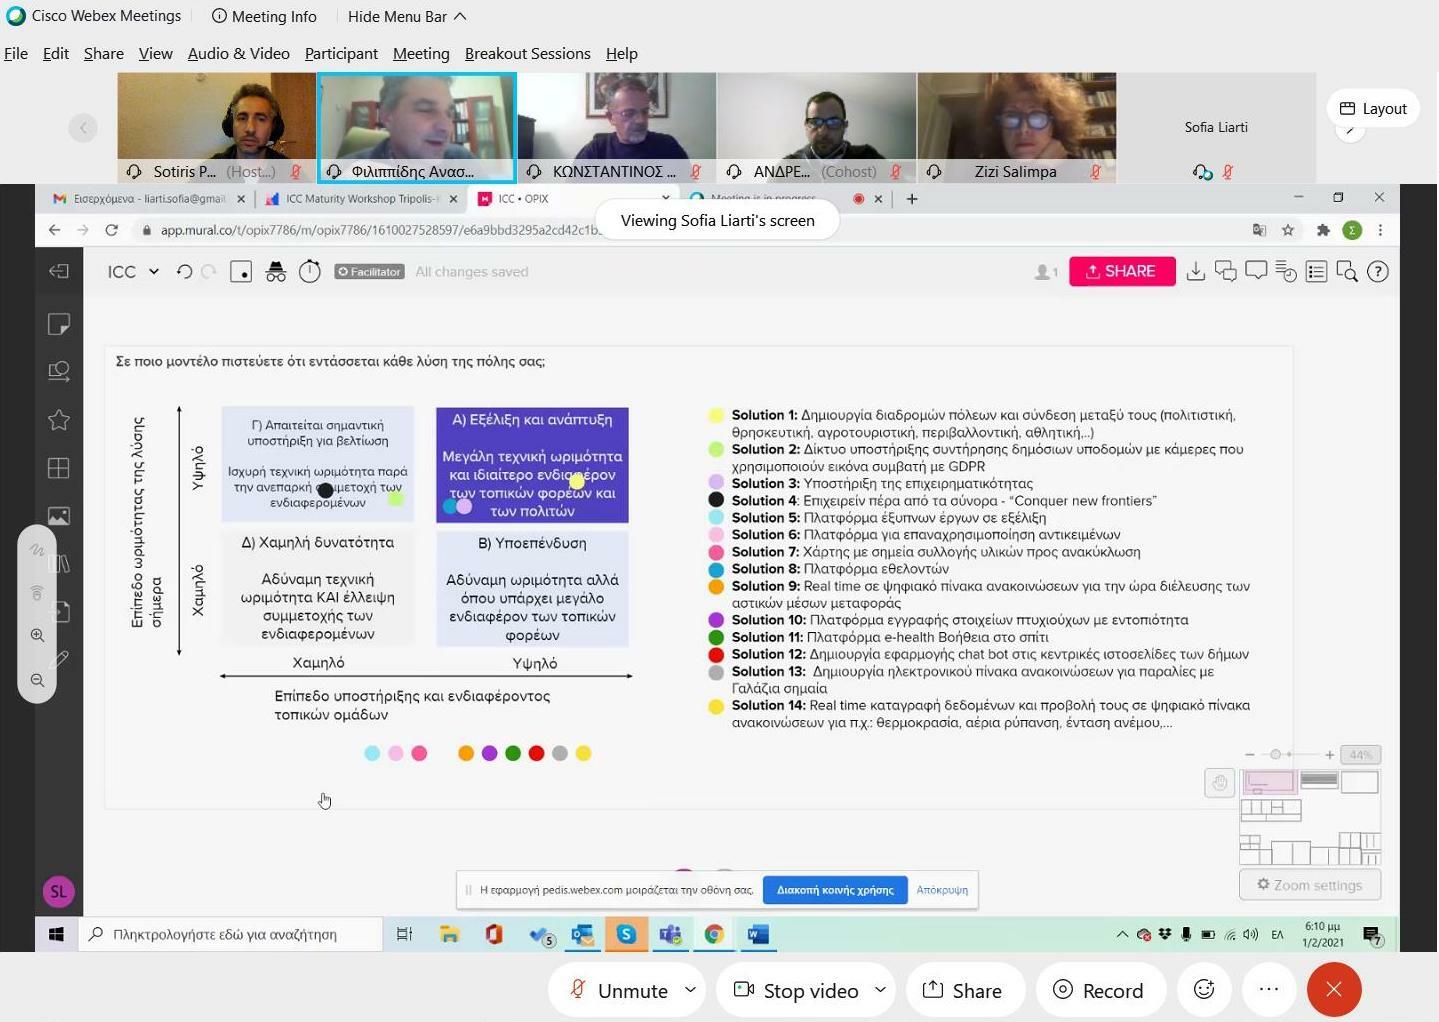The height and width of the screenshot is (1022, 1439).
Task: Click the mural settings square icon
Action: [241, 271]
